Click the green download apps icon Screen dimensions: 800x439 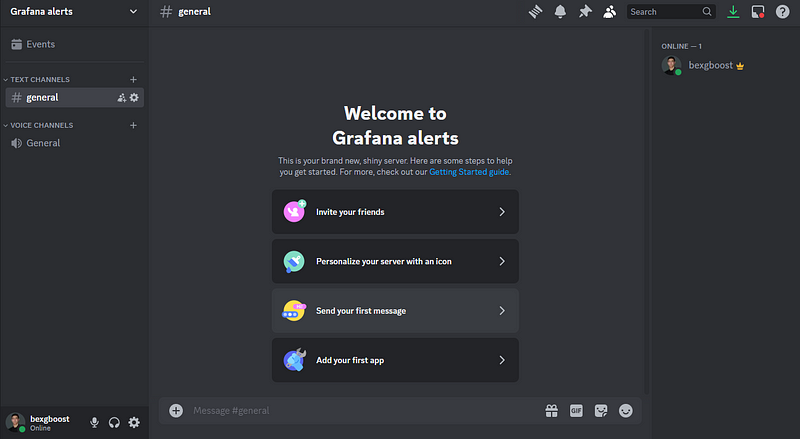[733, 11]
